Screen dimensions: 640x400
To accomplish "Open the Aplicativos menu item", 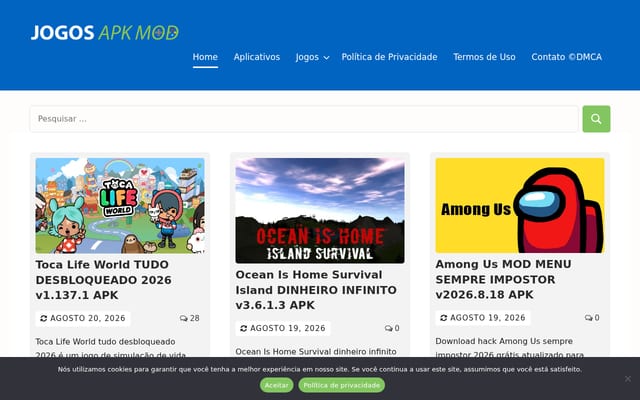I will coord(257,57).
